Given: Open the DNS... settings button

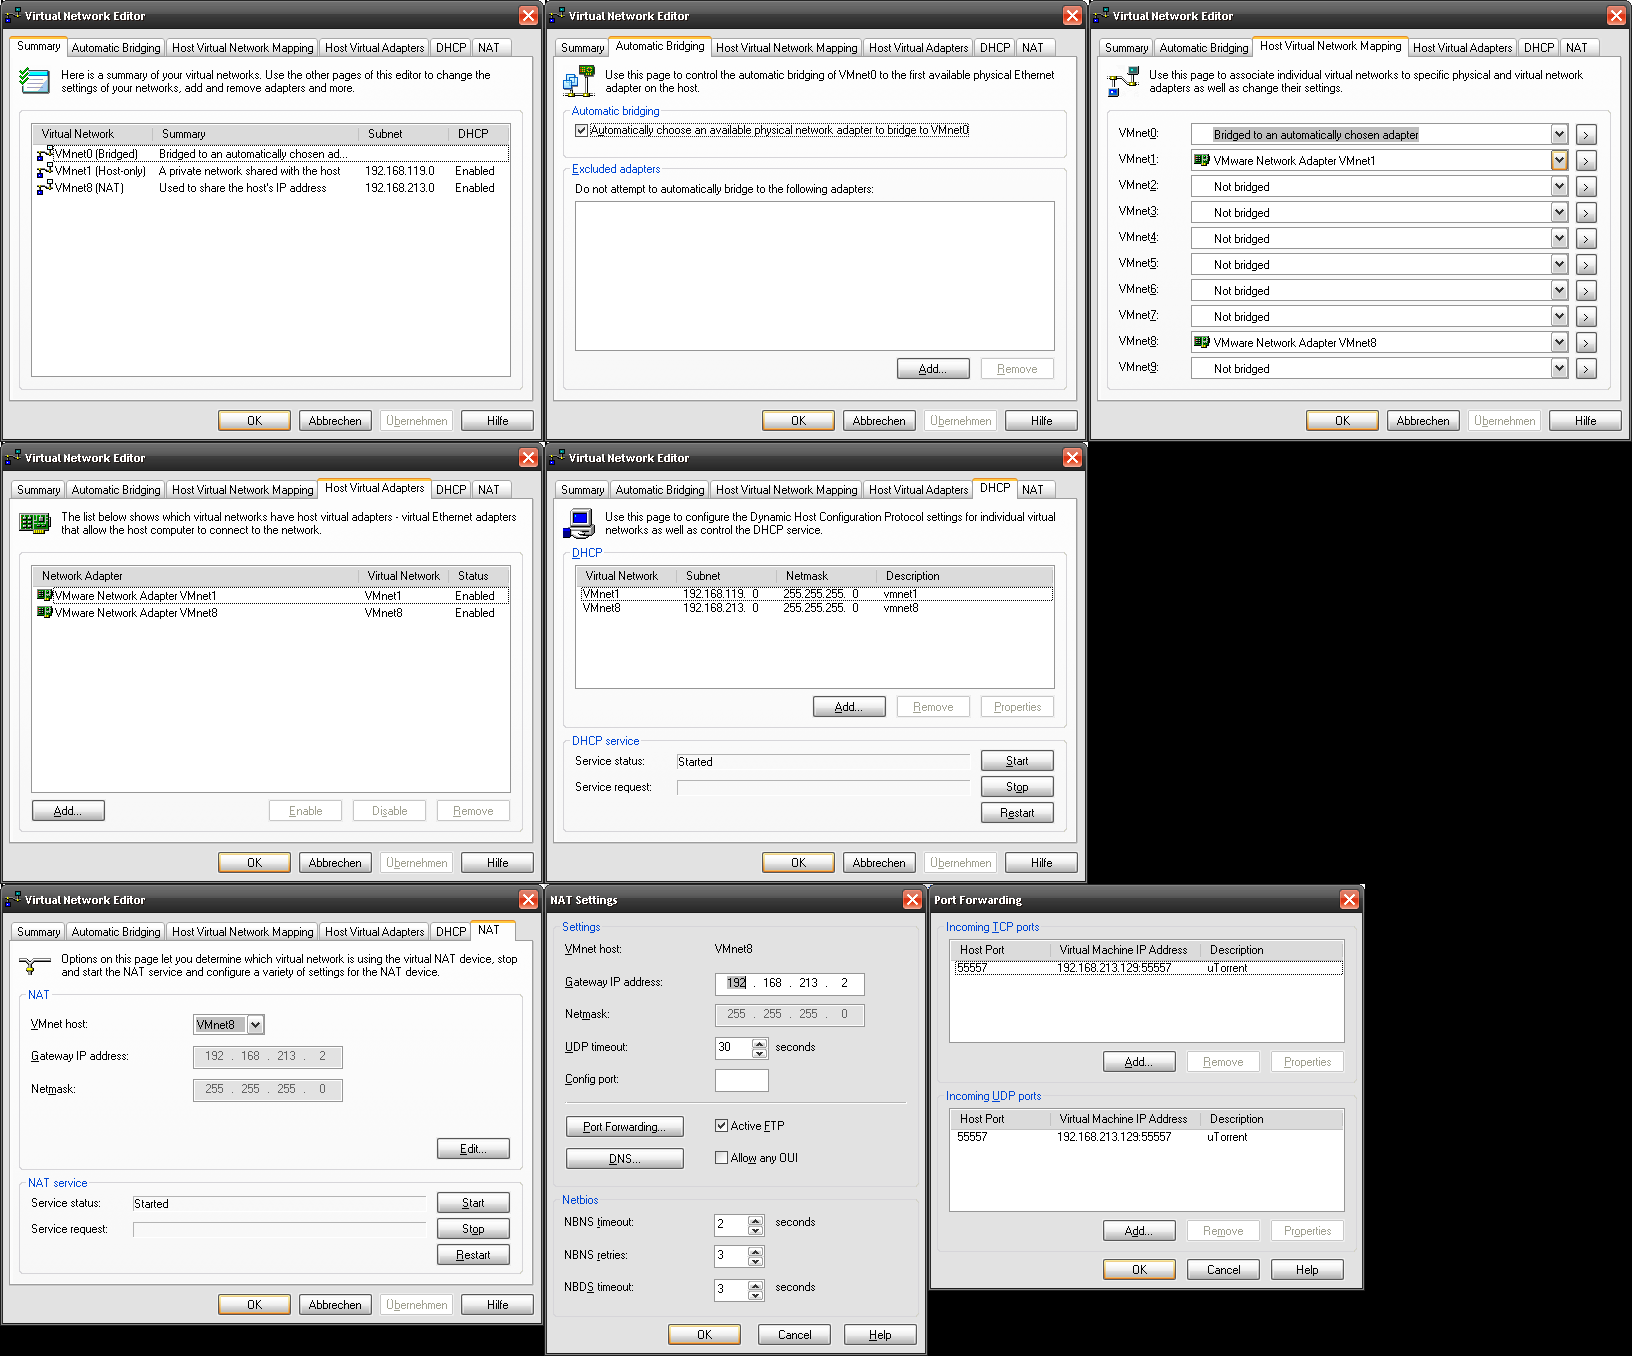Looking at the screenshot, I should coord(624,1159).
